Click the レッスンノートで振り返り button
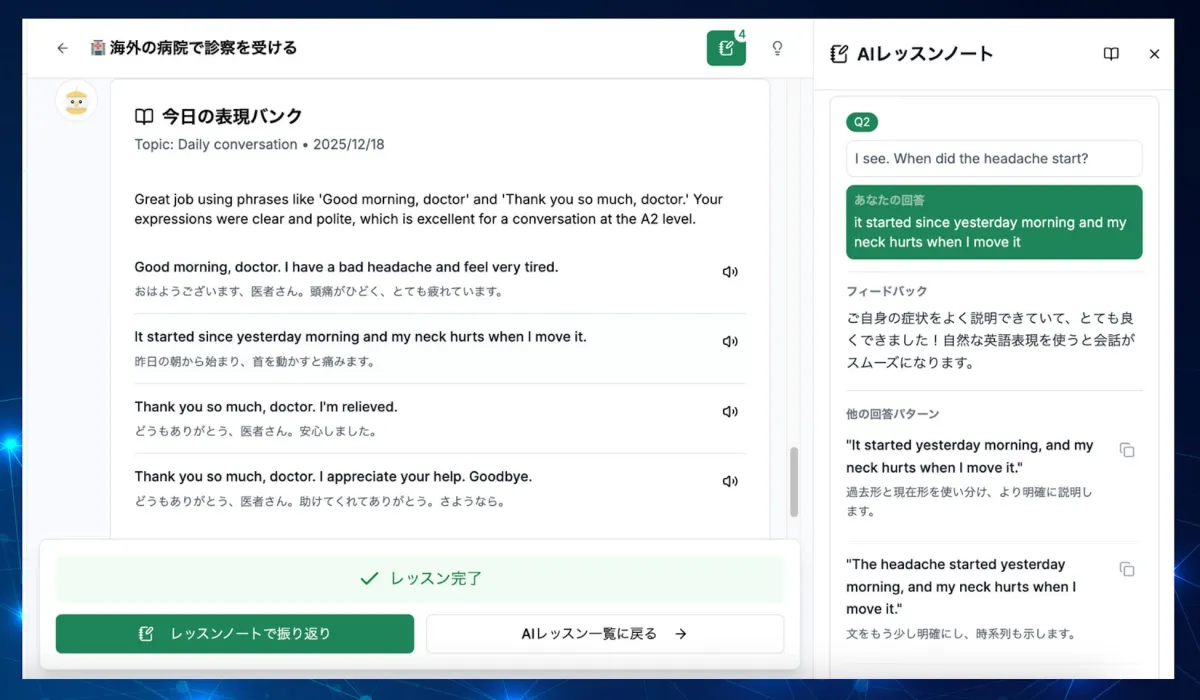This screenshot has width=1200, height=700. point(234,634)
